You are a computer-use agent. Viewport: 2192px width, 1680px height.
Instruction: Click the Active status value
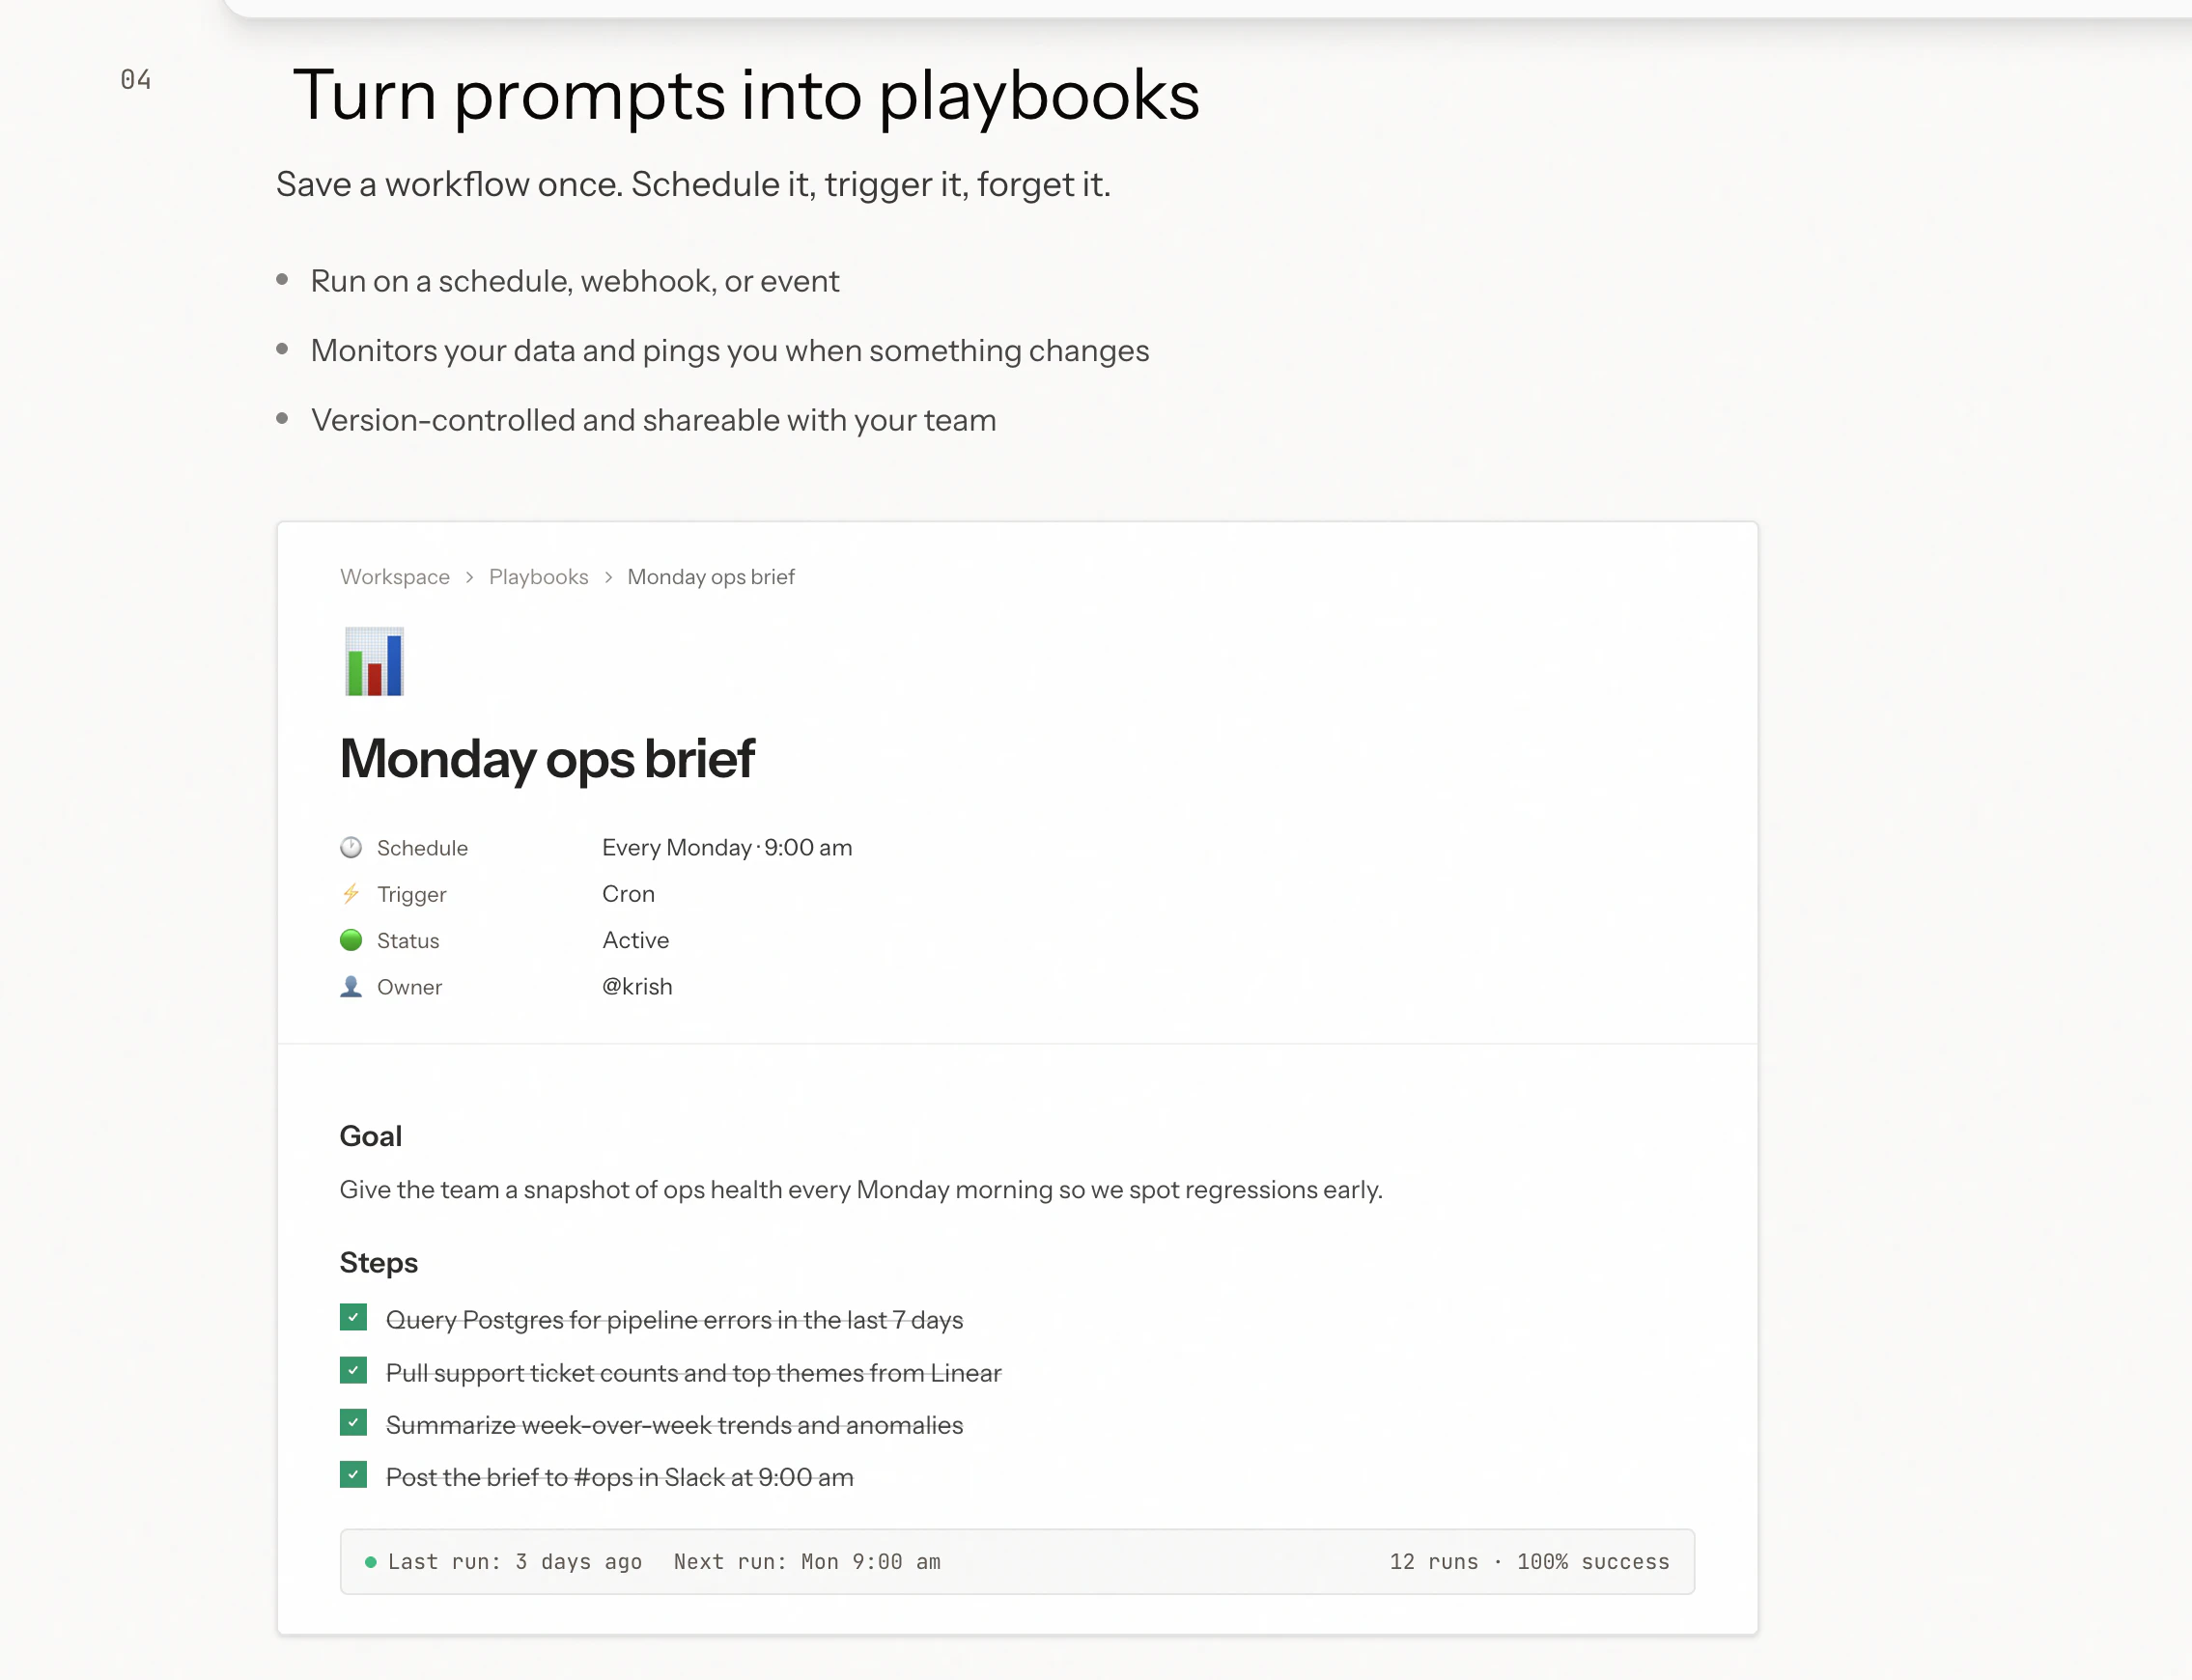(x=635, y=940)
